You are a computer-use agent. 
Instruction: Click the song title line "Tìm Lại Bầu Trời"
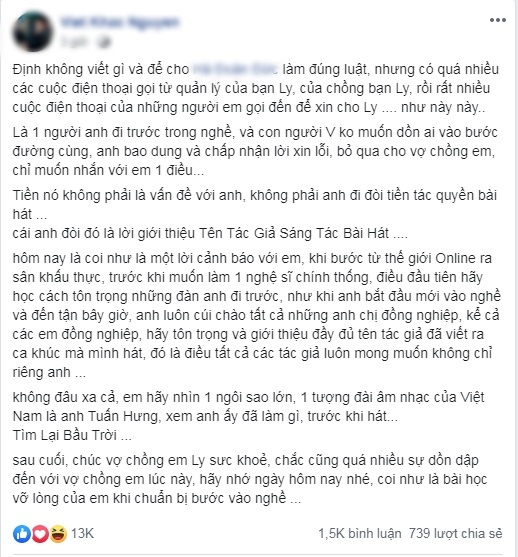pyautogui.click(x=72, y=435)
